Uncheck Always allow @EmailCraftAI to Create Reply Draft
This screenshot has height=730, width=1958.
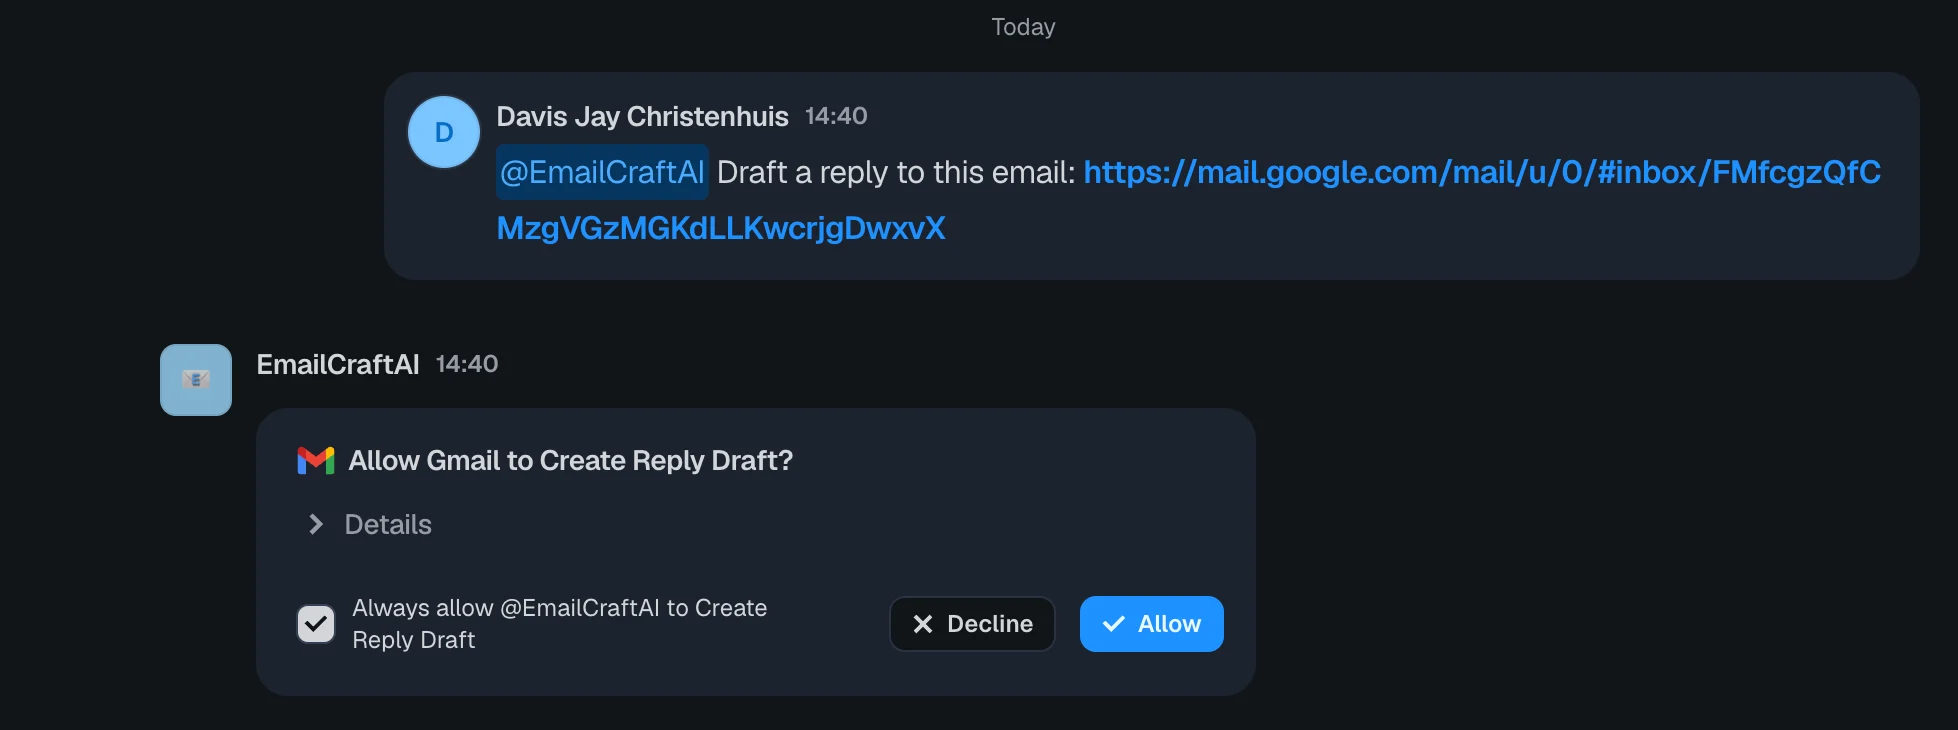tap(315, 623)
